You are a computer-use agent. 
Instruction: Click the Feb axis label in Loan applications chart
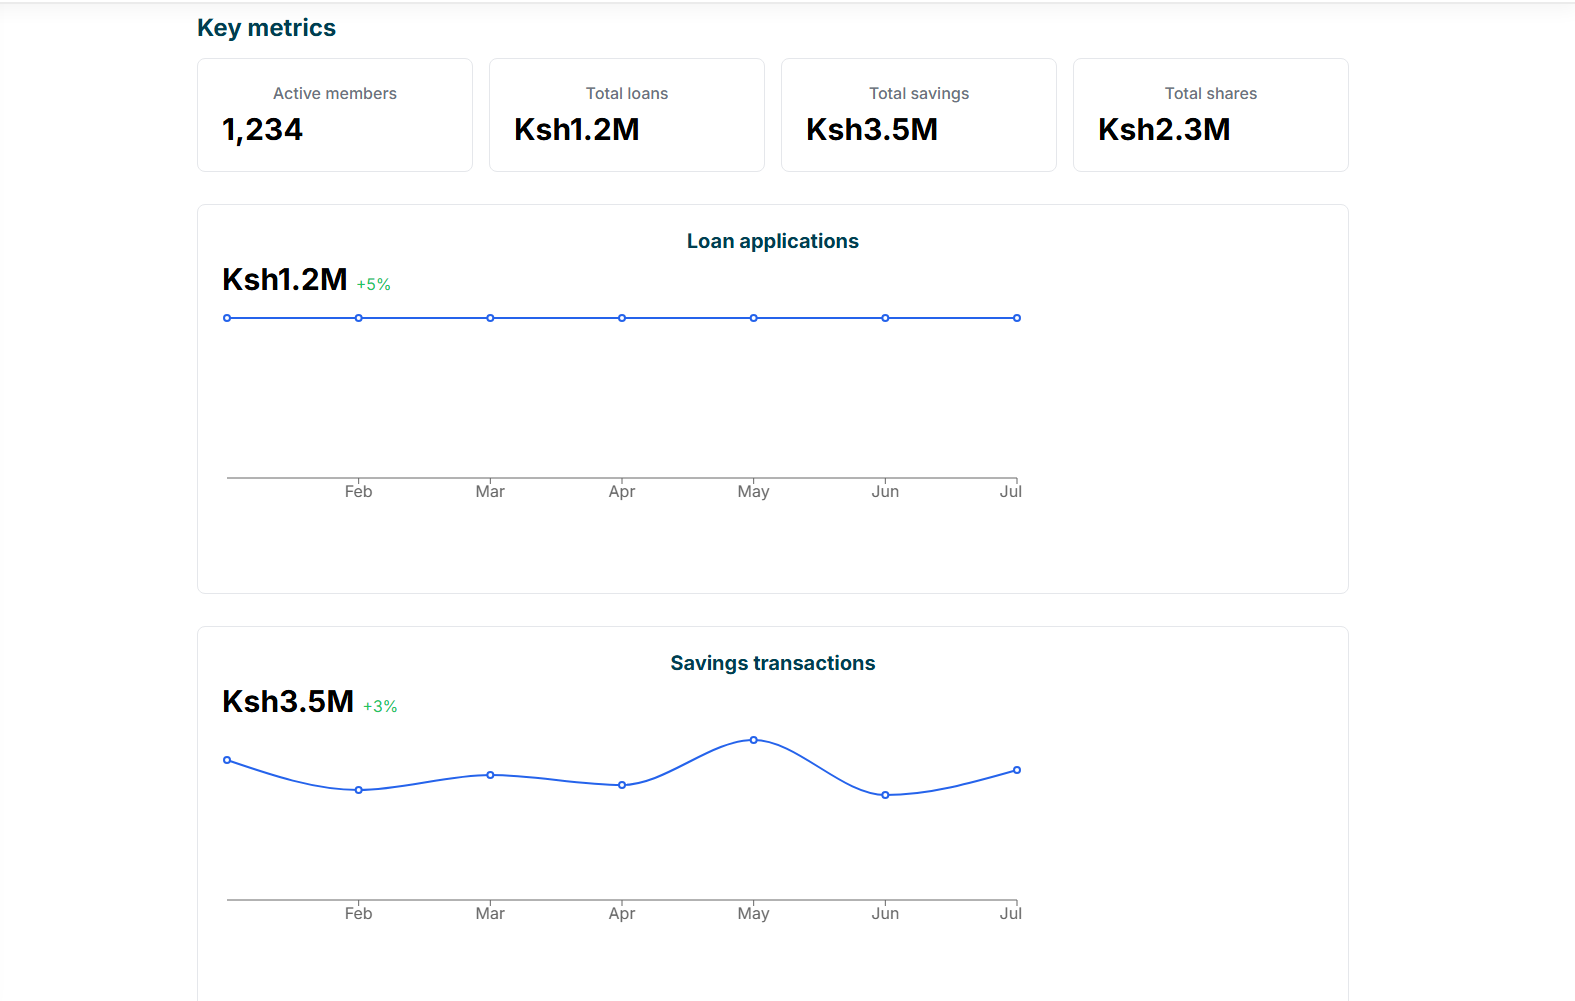pyautogui.click(x=359, y=492)
